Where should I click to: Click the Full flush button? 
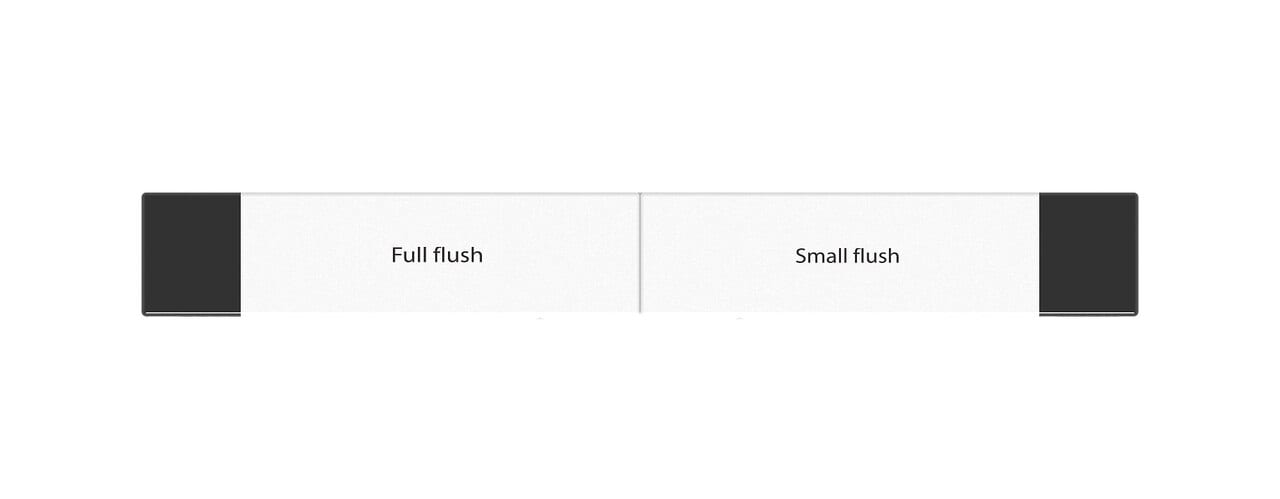(x=440, y=254)
